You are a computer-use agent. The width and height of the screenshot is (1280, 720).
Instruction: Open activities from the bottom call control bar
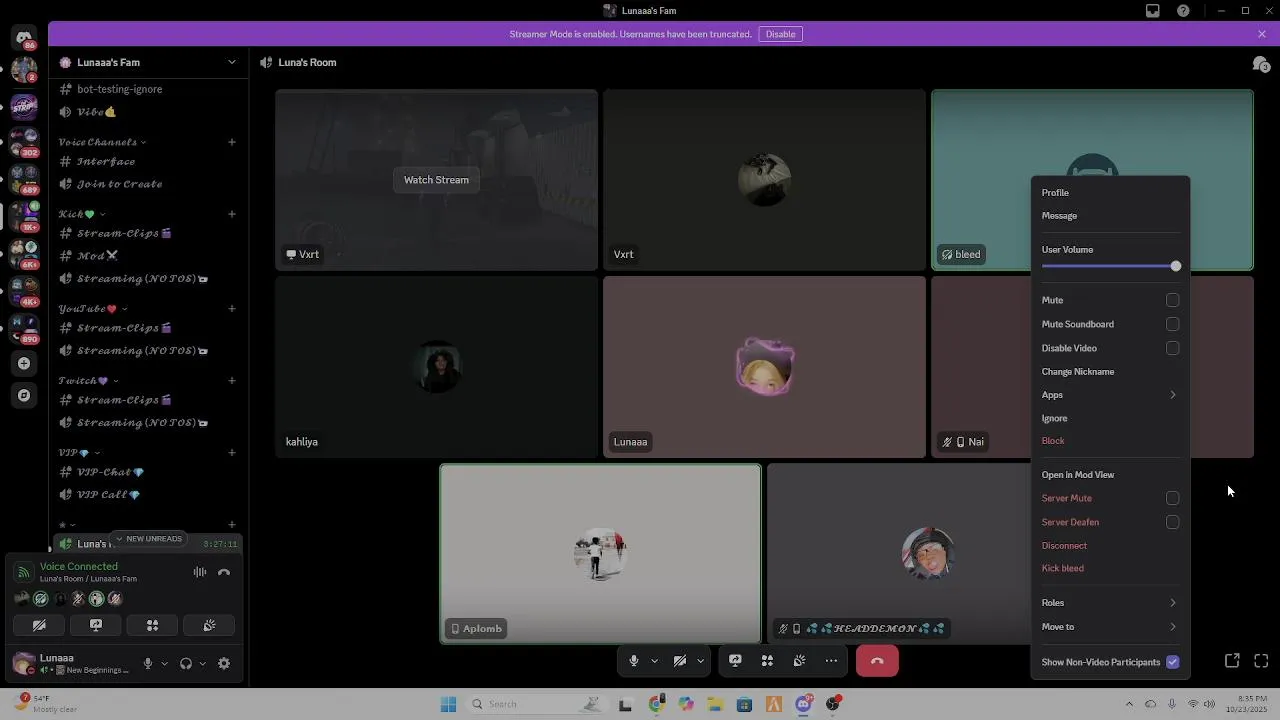click(x=767, y=661)
